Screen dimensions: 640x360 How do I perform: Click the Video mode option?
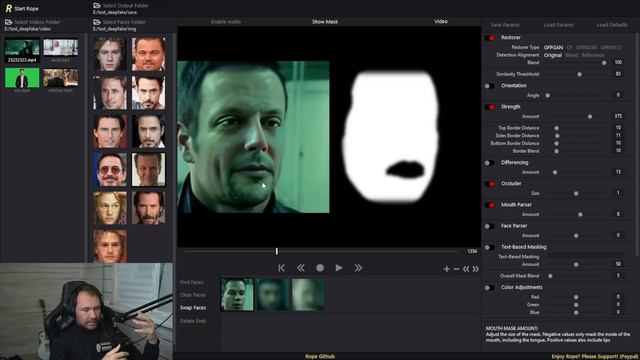click(441, 21)
